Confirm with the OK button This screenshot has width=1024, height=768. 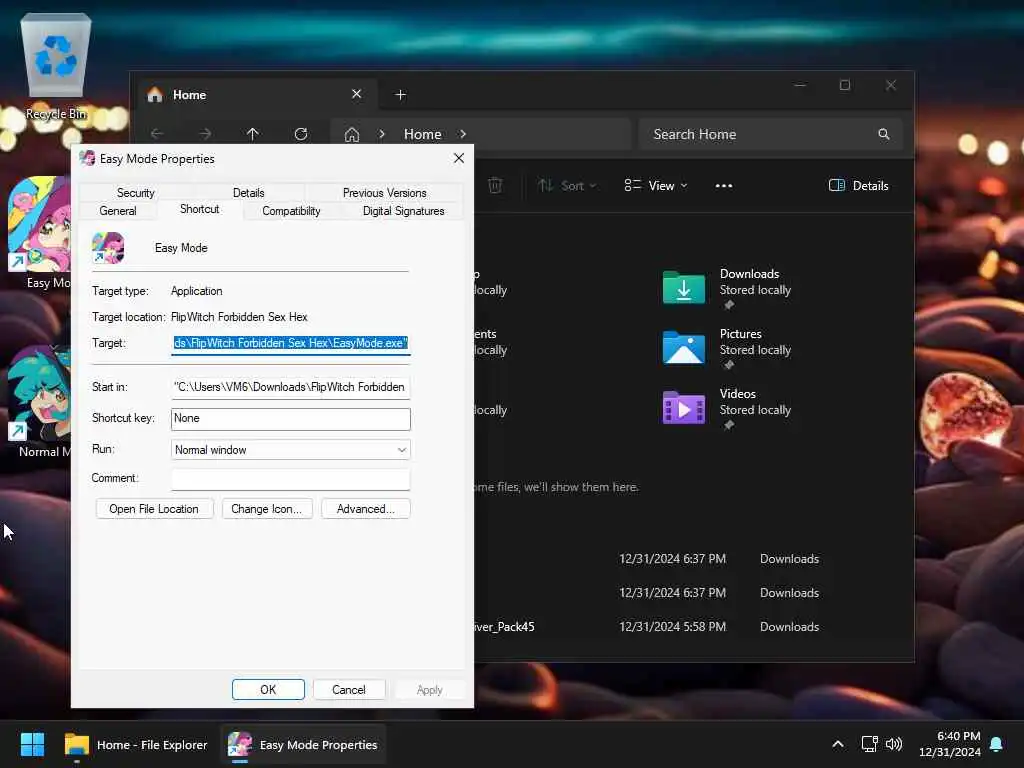tap(268, 690)
